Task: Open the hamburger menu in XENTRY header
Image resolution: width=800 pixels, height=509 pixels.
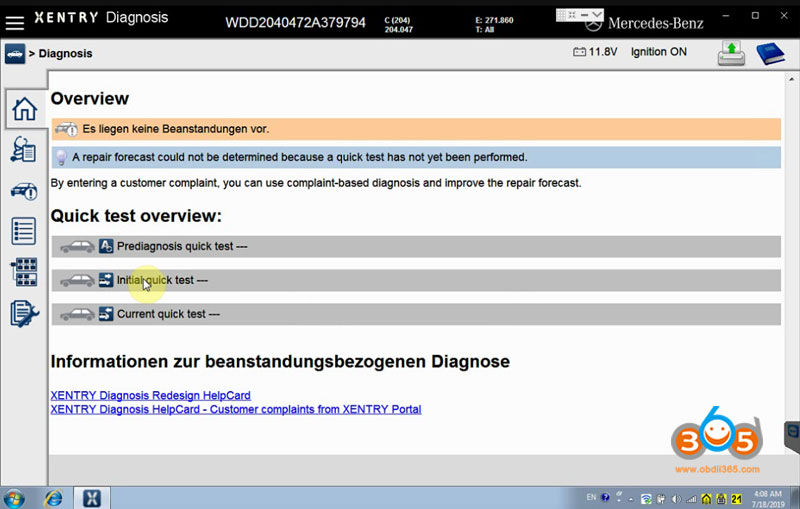Action: pos(15,22)
